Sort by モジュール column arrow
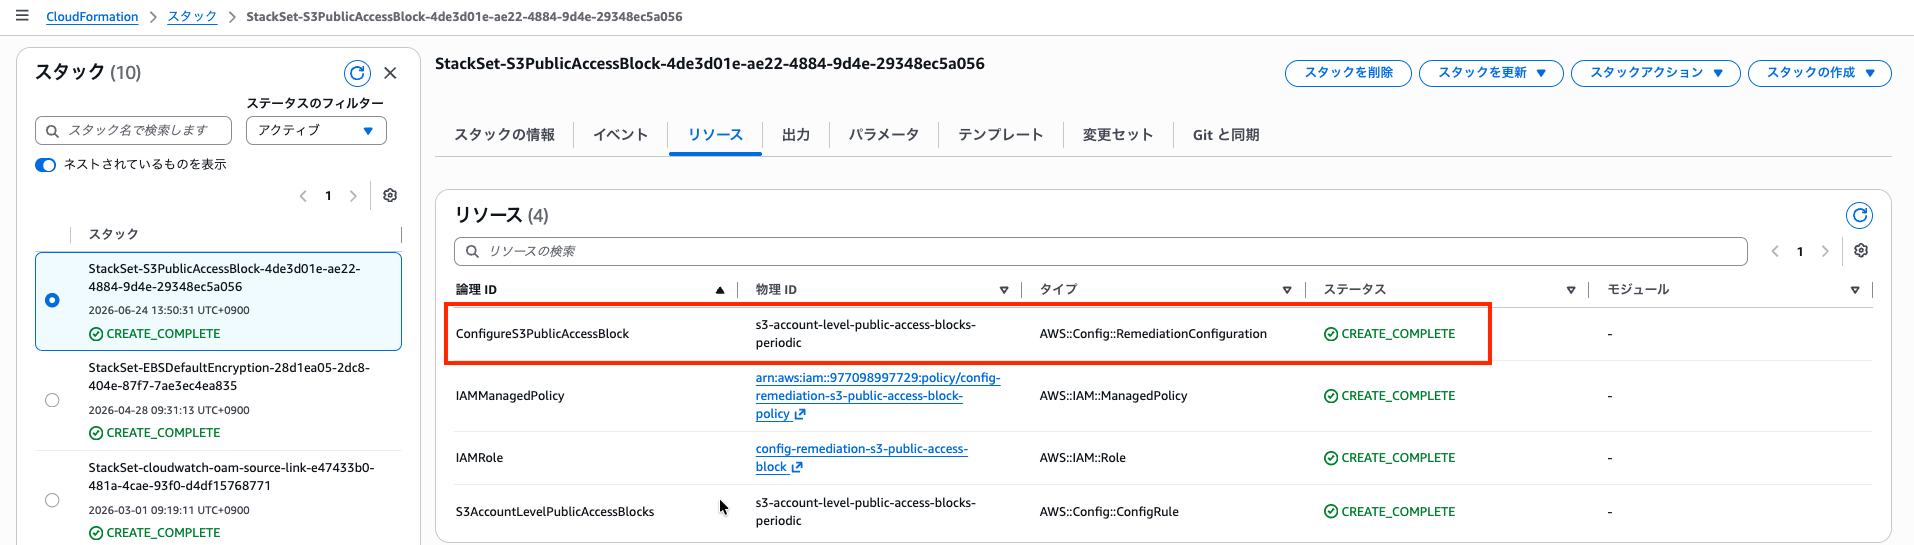The image size is (1914, 545). click(x=1855, y=290)
